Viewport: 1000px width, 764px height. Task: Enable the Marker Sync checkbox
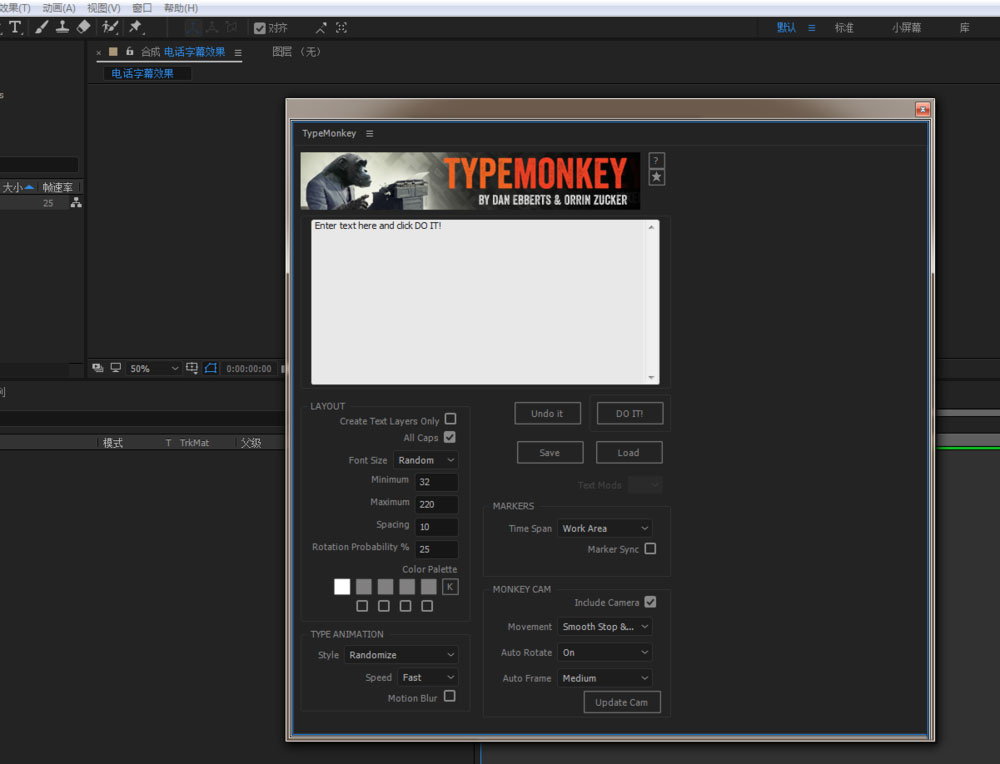pos(650,549)
